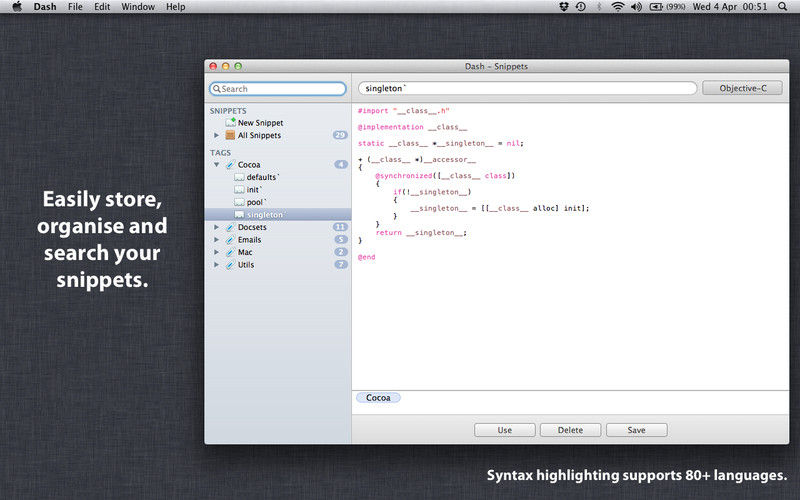Click the Emails count badge
800x500 pixels.
[341, 240]
